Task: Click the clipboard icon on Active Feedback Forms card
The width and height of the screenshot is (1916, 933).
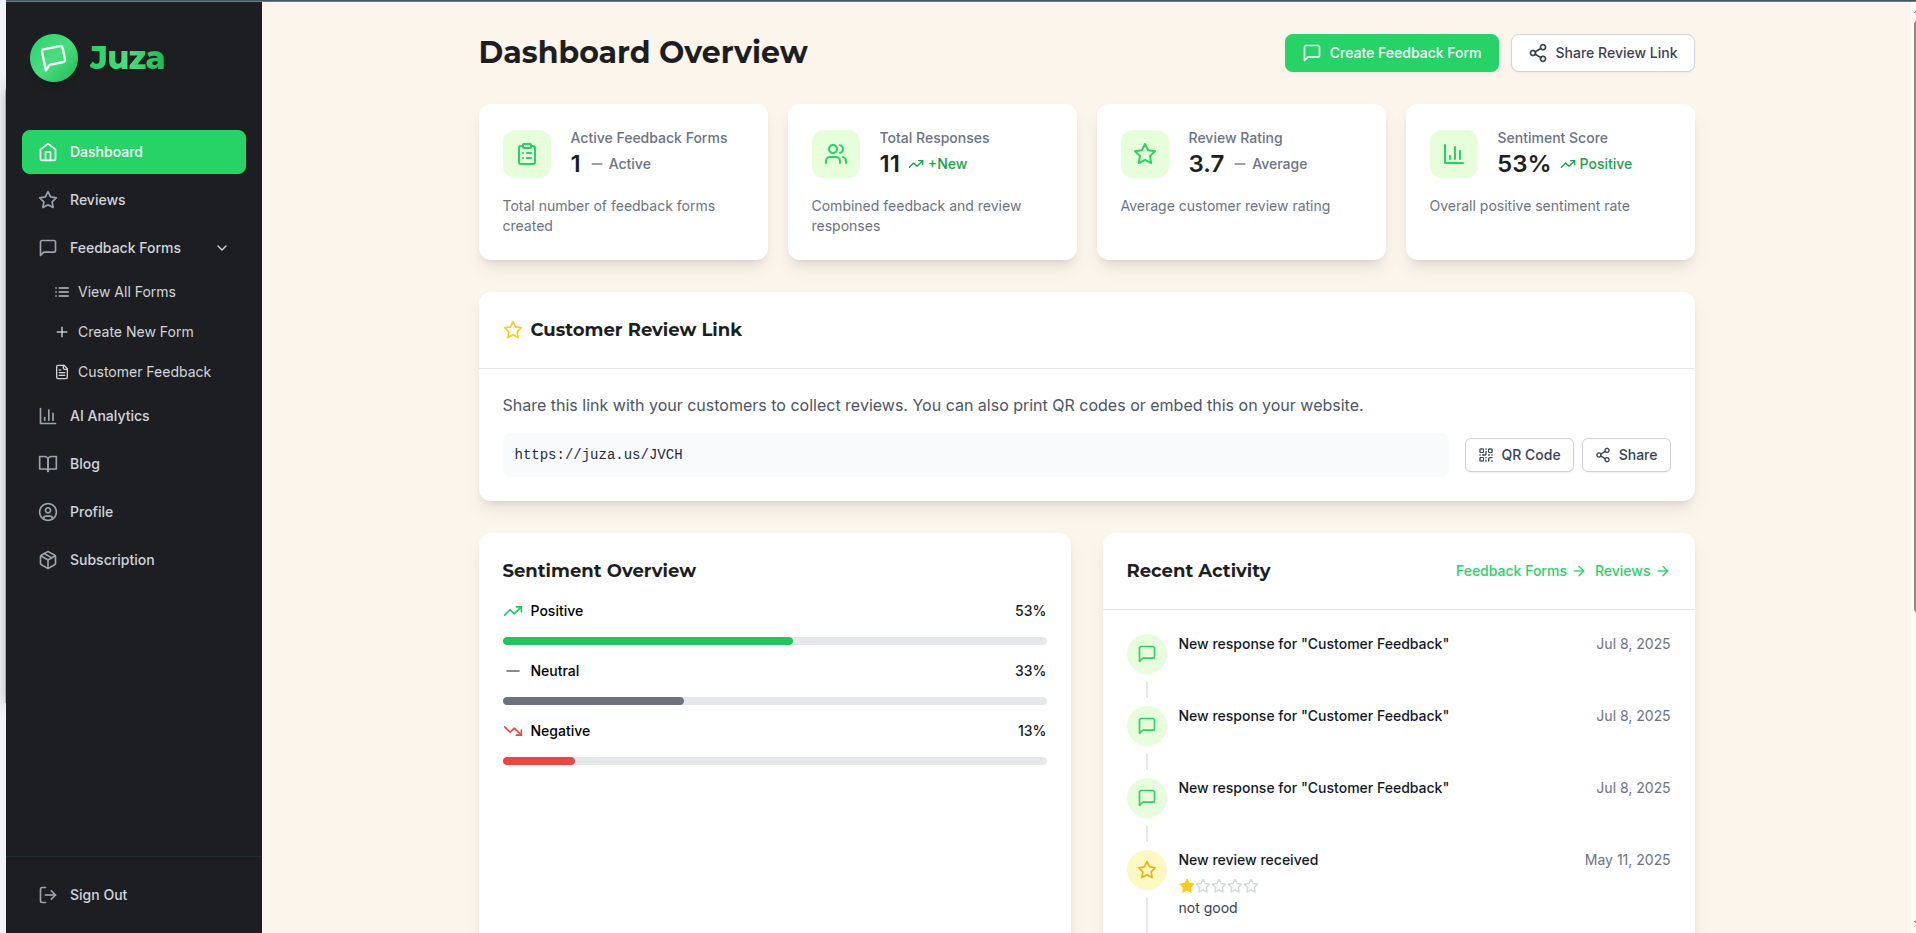Action: pos(527,154)
